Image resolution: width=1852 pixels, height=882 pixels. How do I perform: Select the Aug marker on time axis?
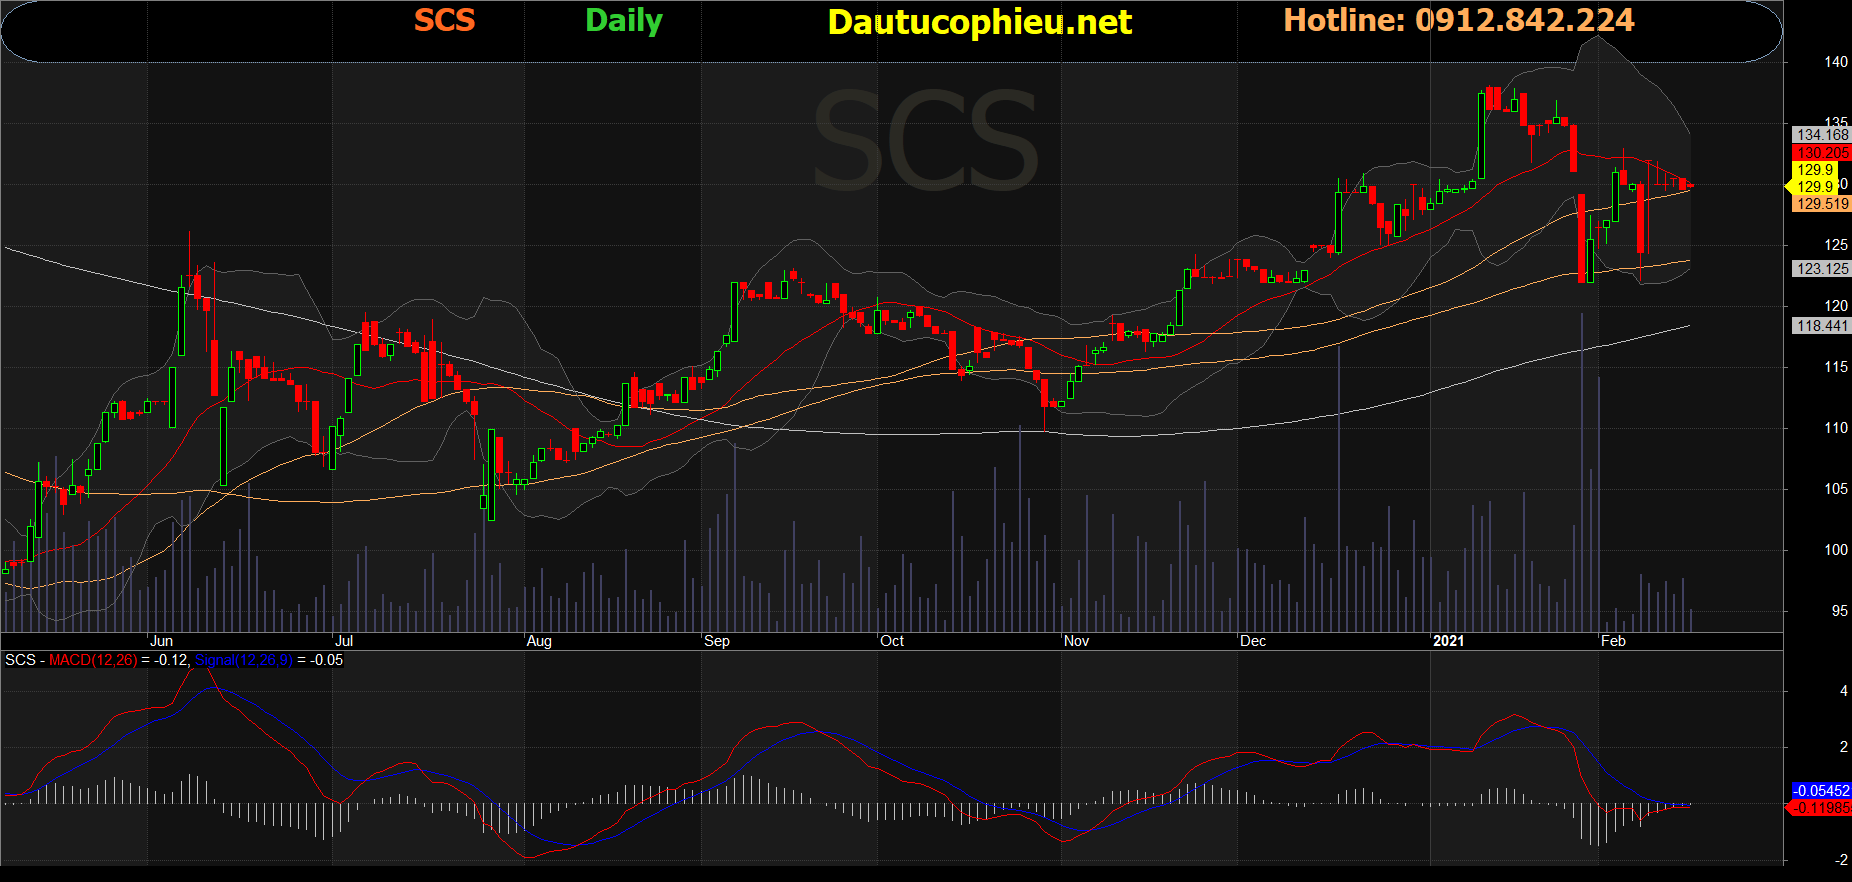(x=539, y=641)
